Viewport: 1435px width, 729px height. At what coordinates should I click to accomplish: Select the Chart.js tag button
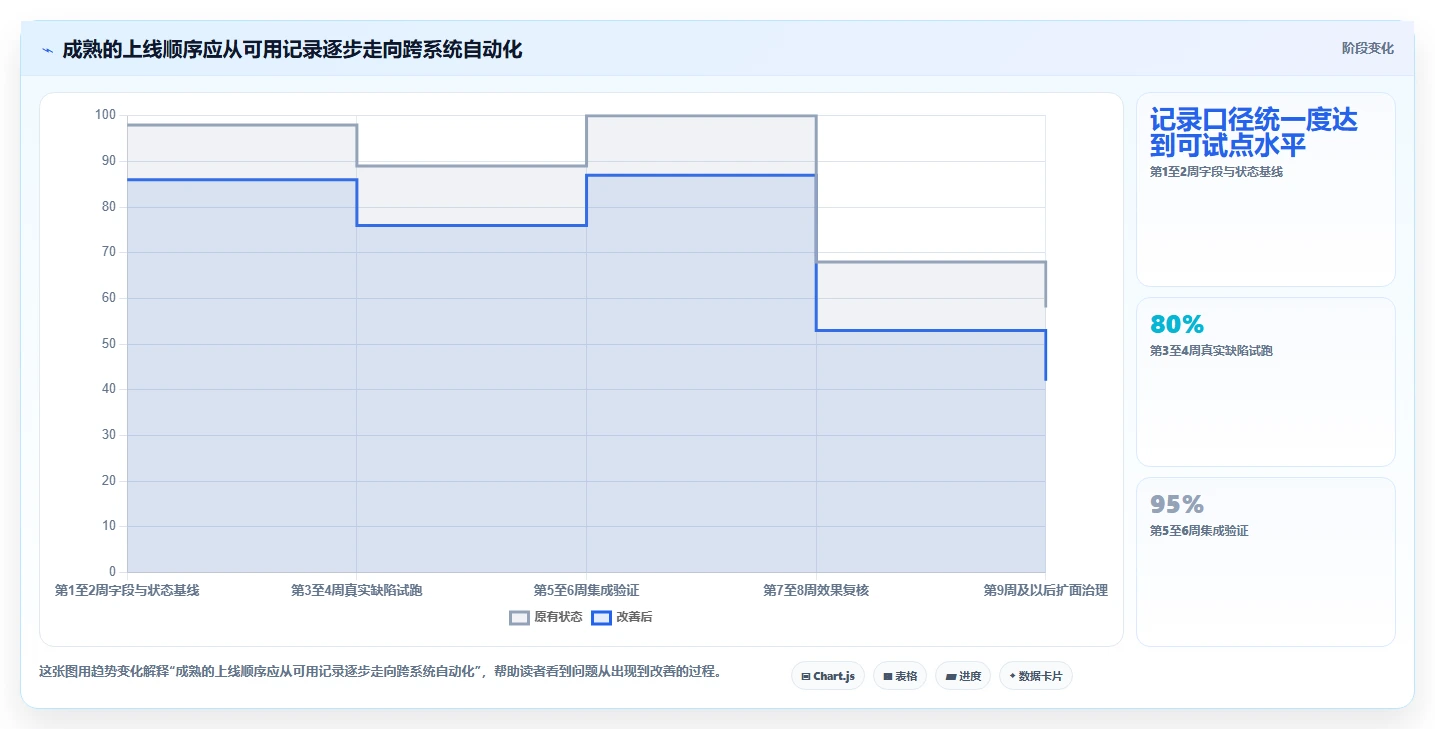click(x=828, y=676)
